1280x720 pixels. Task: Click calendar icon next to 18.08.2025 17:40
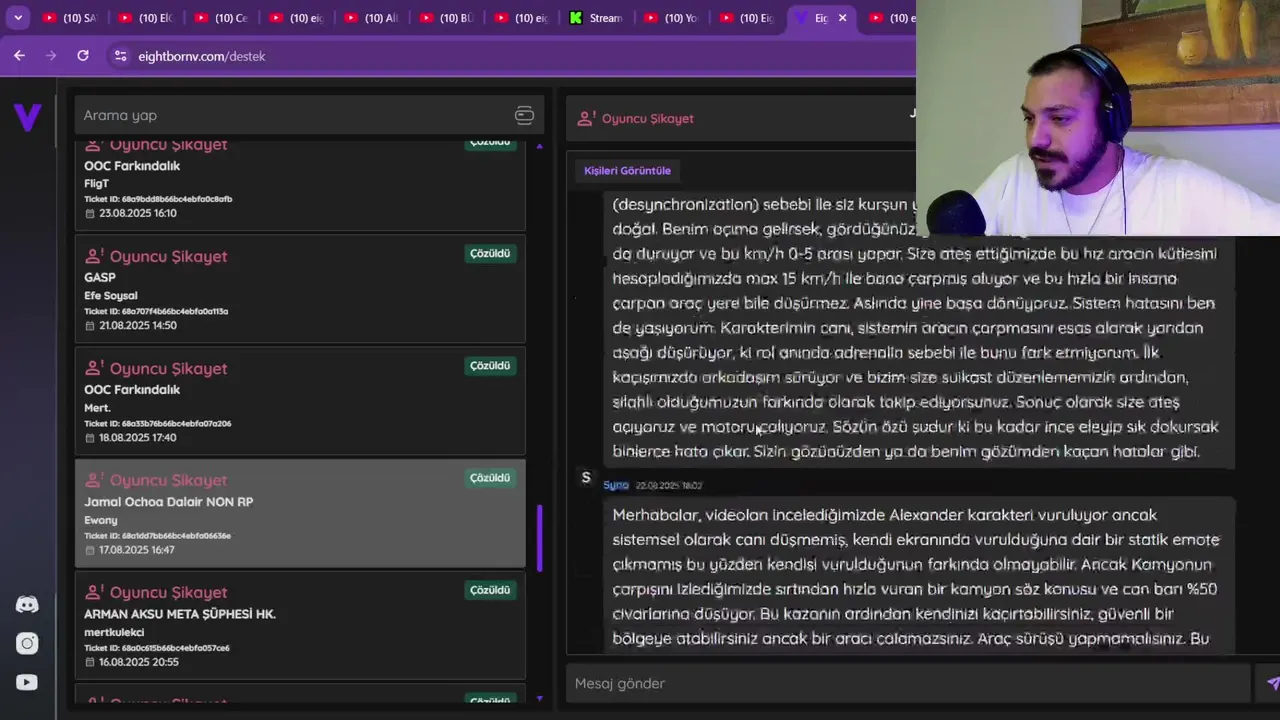(90, 438)
